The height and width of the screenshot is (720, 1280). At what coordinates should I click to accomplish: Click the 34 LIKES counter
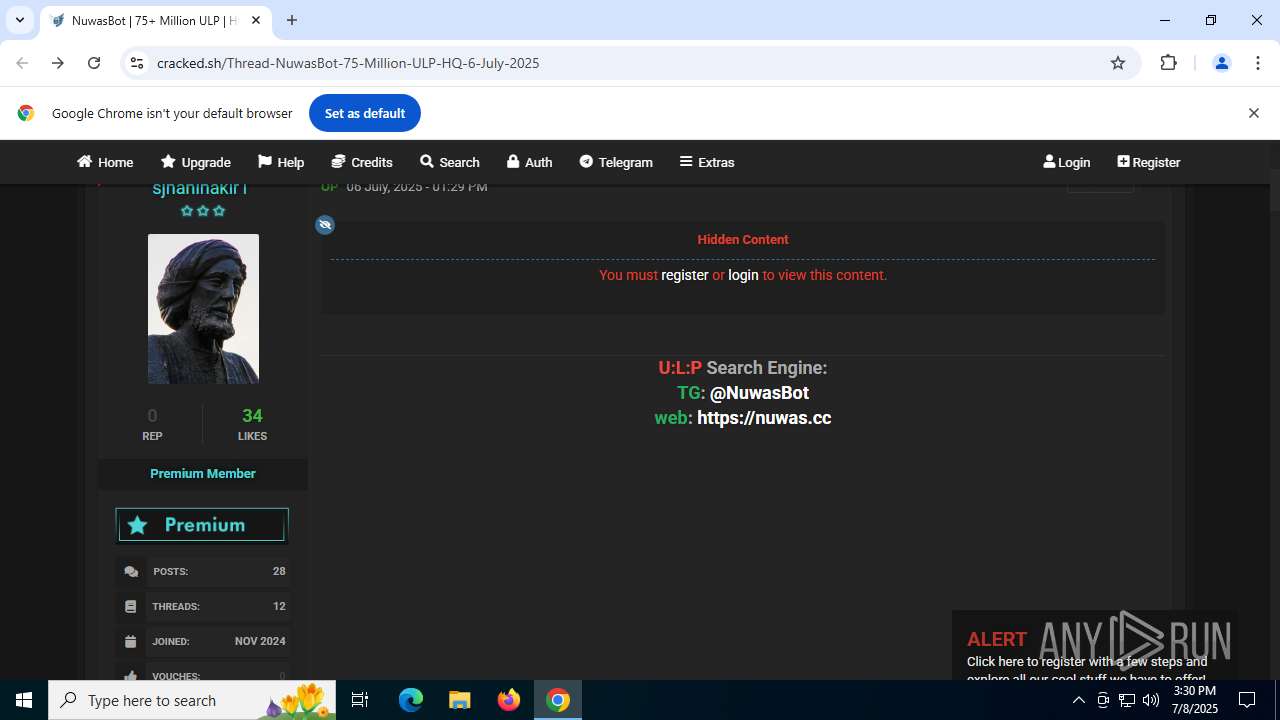(252, 424)
